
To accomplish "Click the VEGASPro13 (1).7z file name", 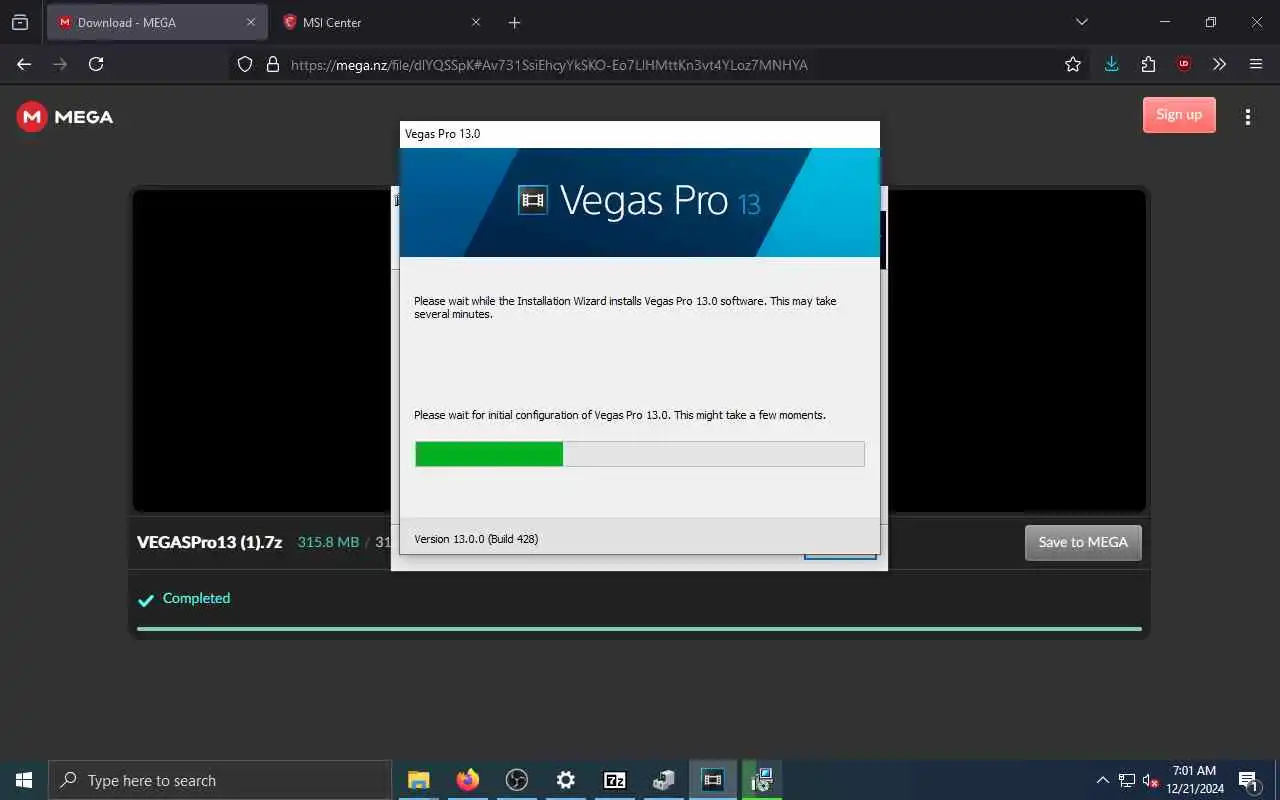I will pyautogui.click(x=210, y=542).
